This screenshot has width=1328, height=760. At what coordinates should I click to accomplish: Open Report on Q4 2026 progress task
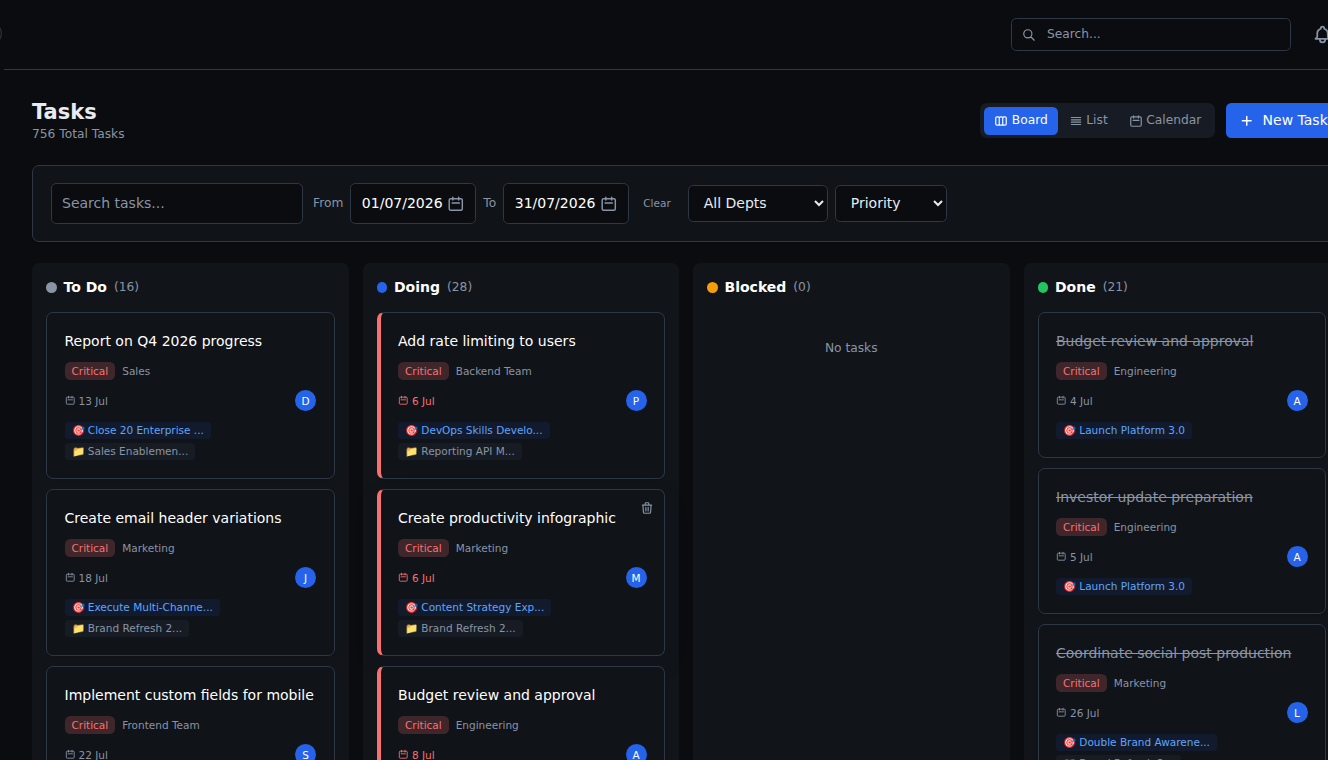[163, 341]
